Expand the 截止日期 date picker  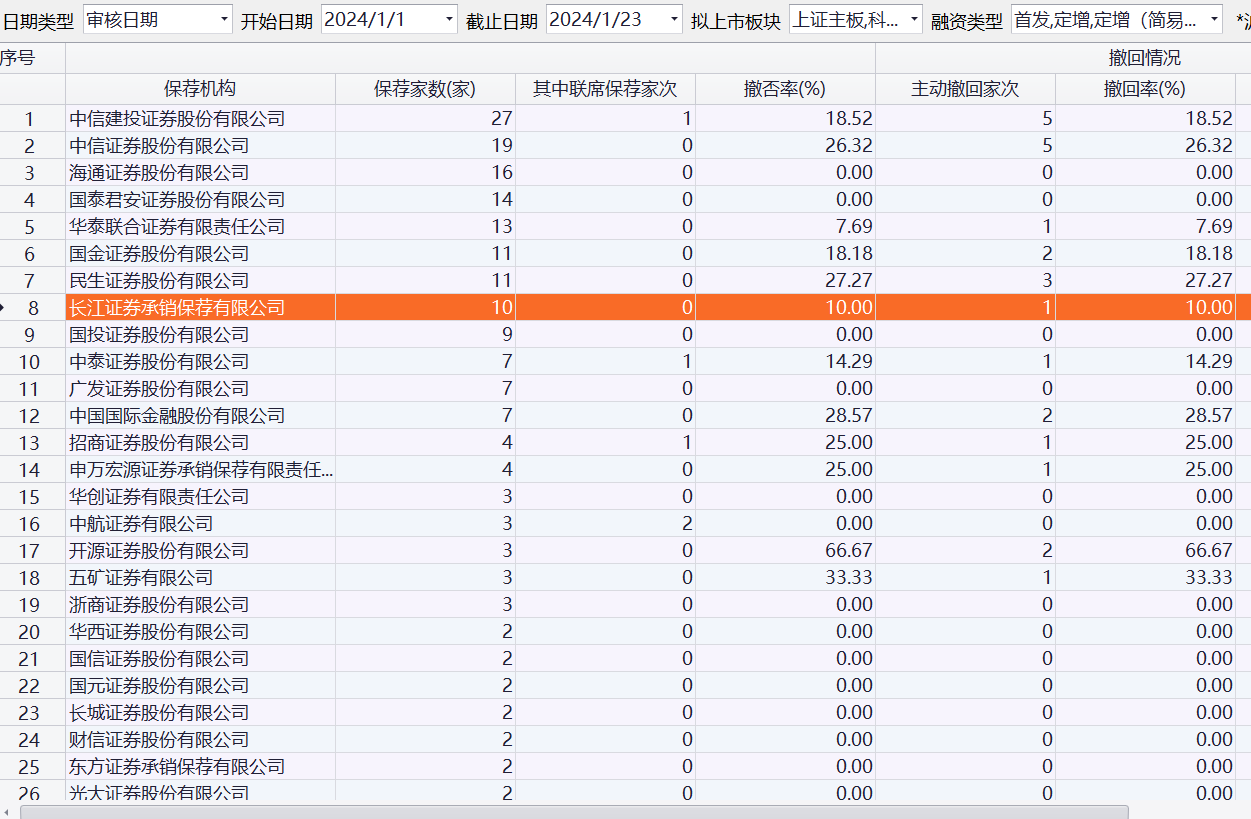(673, 19)
